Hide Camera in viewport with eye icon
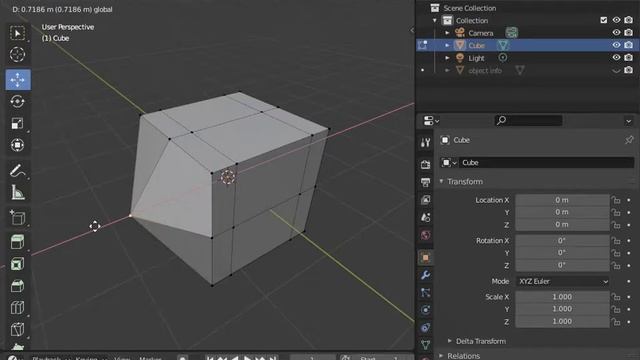 tap(616, 33)
